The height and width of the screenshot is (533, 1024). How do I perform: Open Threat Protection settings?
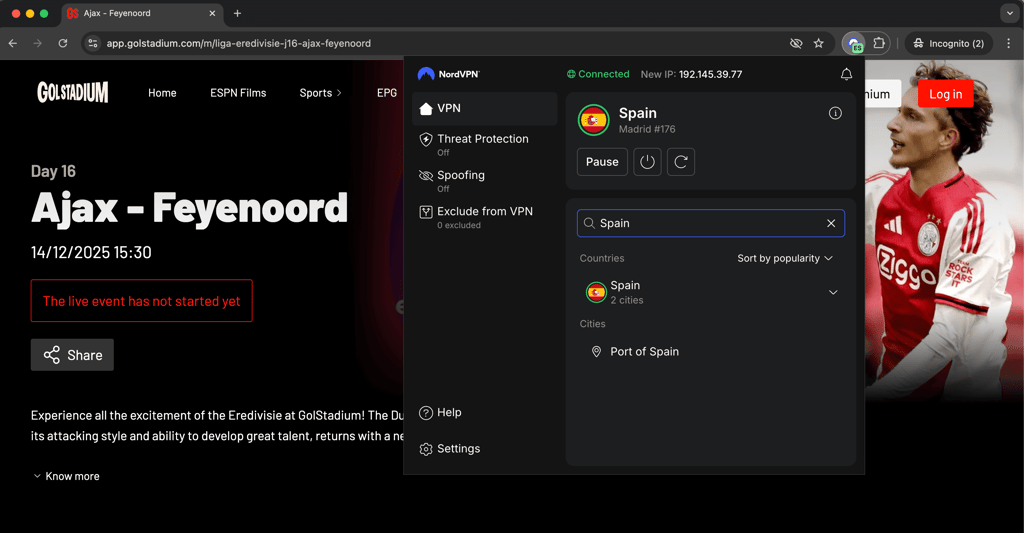(x=485, y=144)
